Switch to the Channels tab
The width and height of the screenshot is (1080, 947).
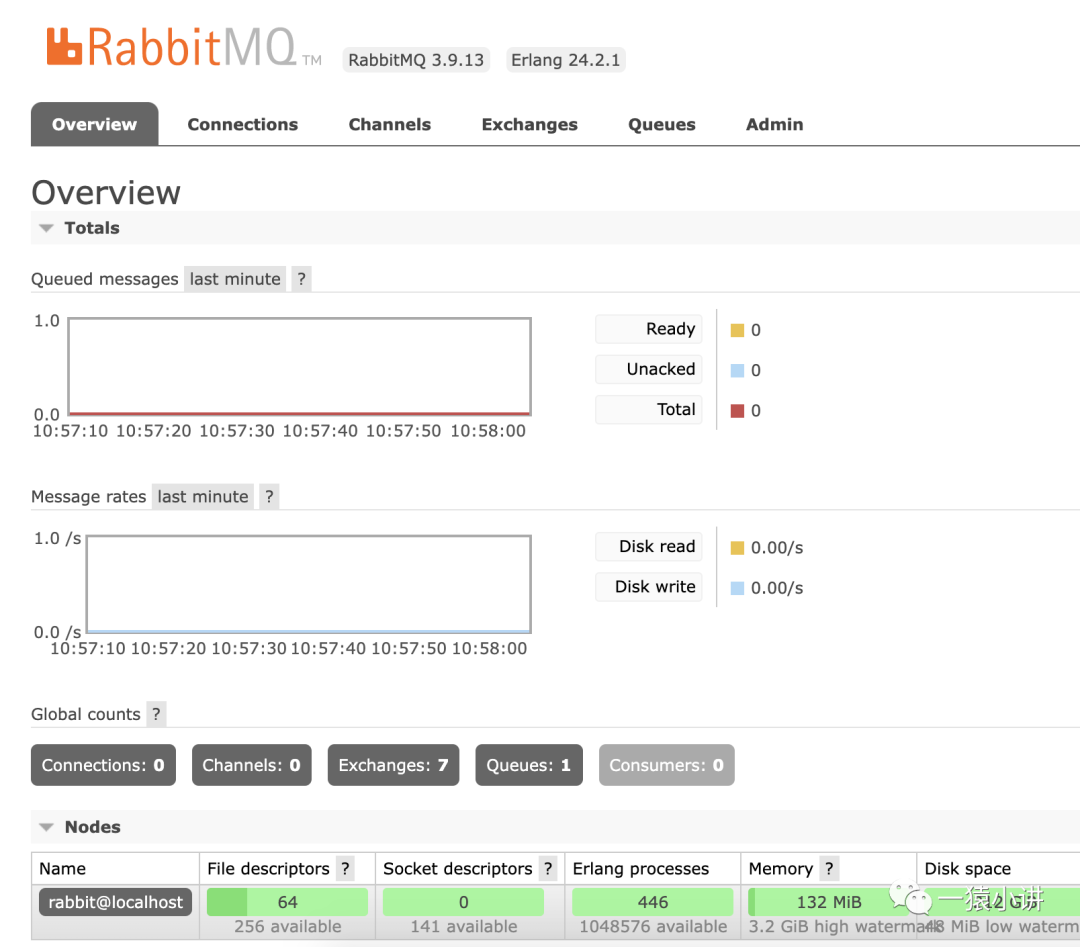click(x=390, y=124)
